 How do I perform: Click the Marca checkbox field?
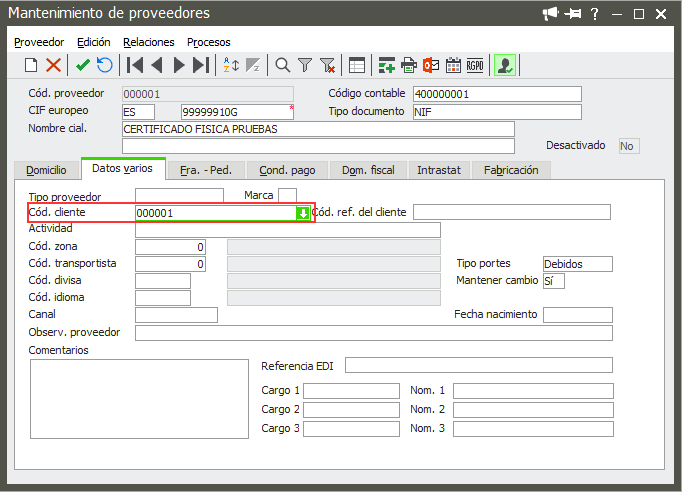point(287,195)
